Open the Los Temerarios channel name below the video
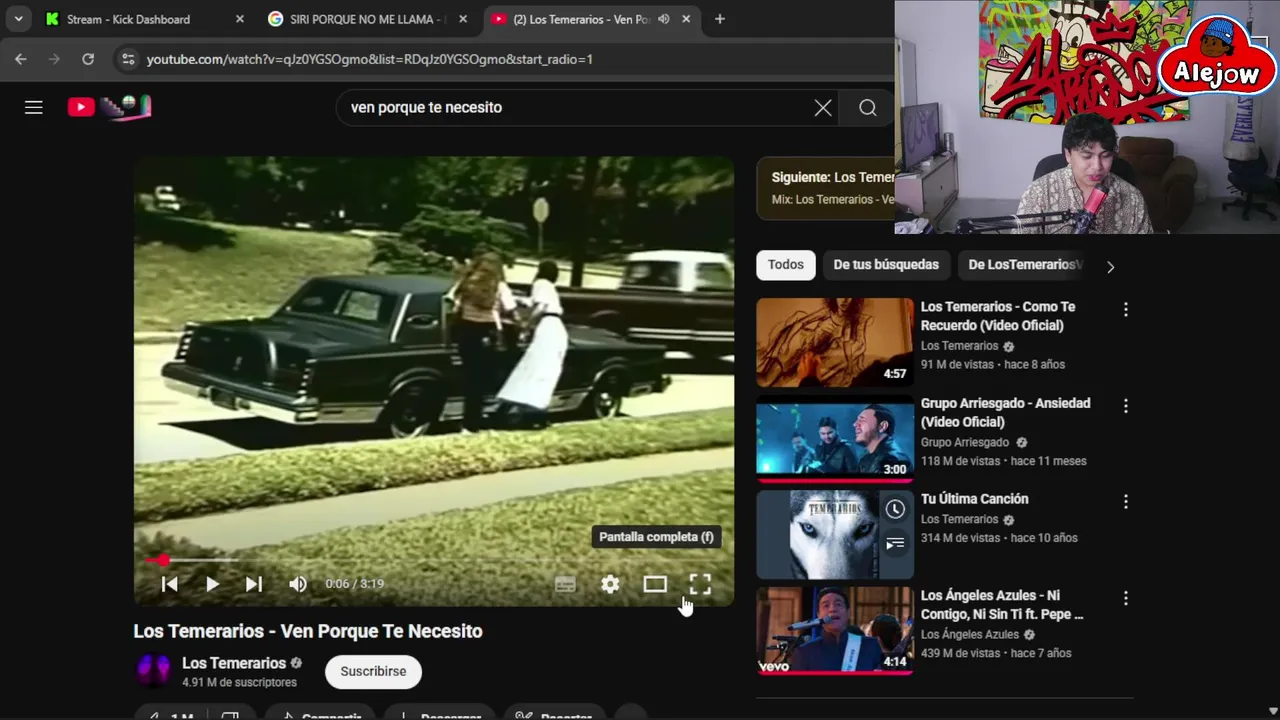 234,663
